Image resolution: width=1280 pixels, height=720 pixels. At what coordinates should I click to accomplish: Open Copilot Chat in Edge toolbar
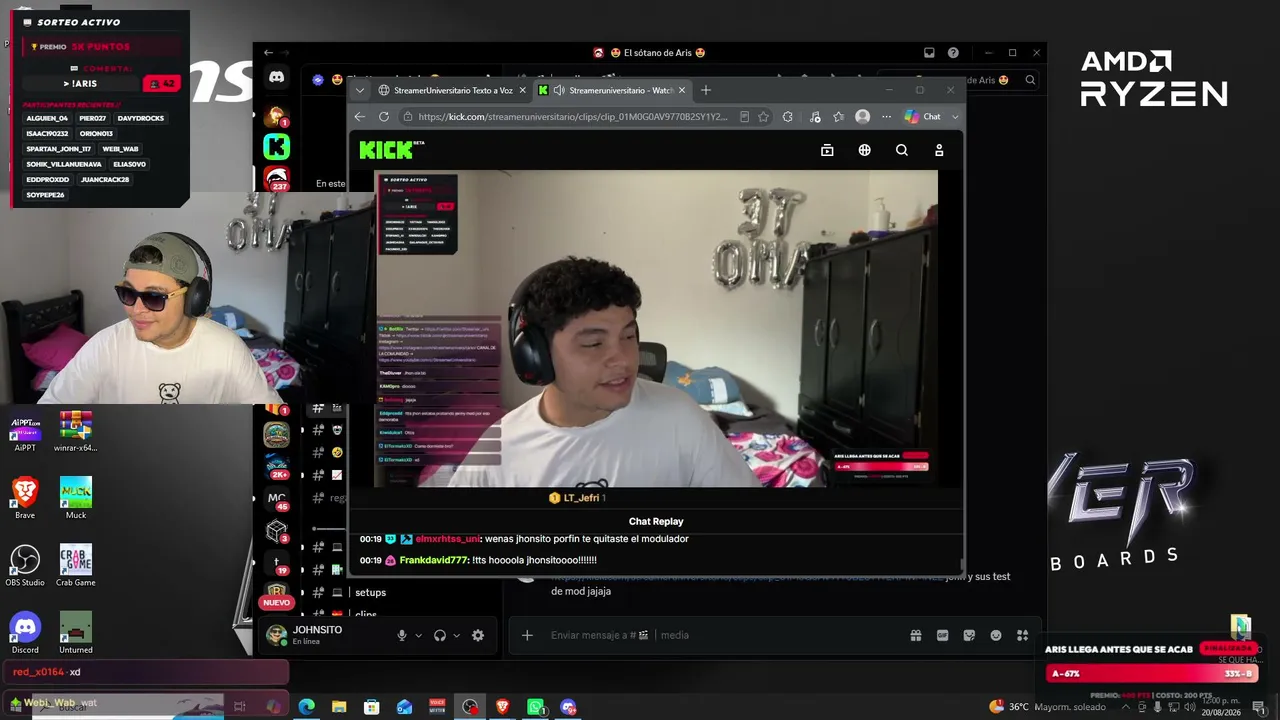tap(923, 117)
